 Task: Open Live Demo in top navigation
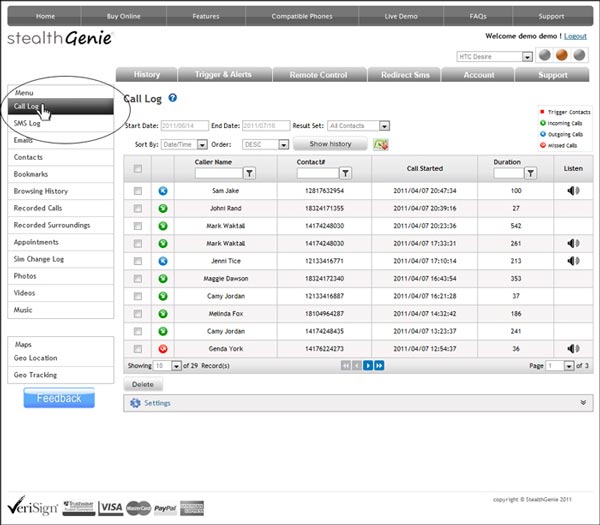point(401,16)
